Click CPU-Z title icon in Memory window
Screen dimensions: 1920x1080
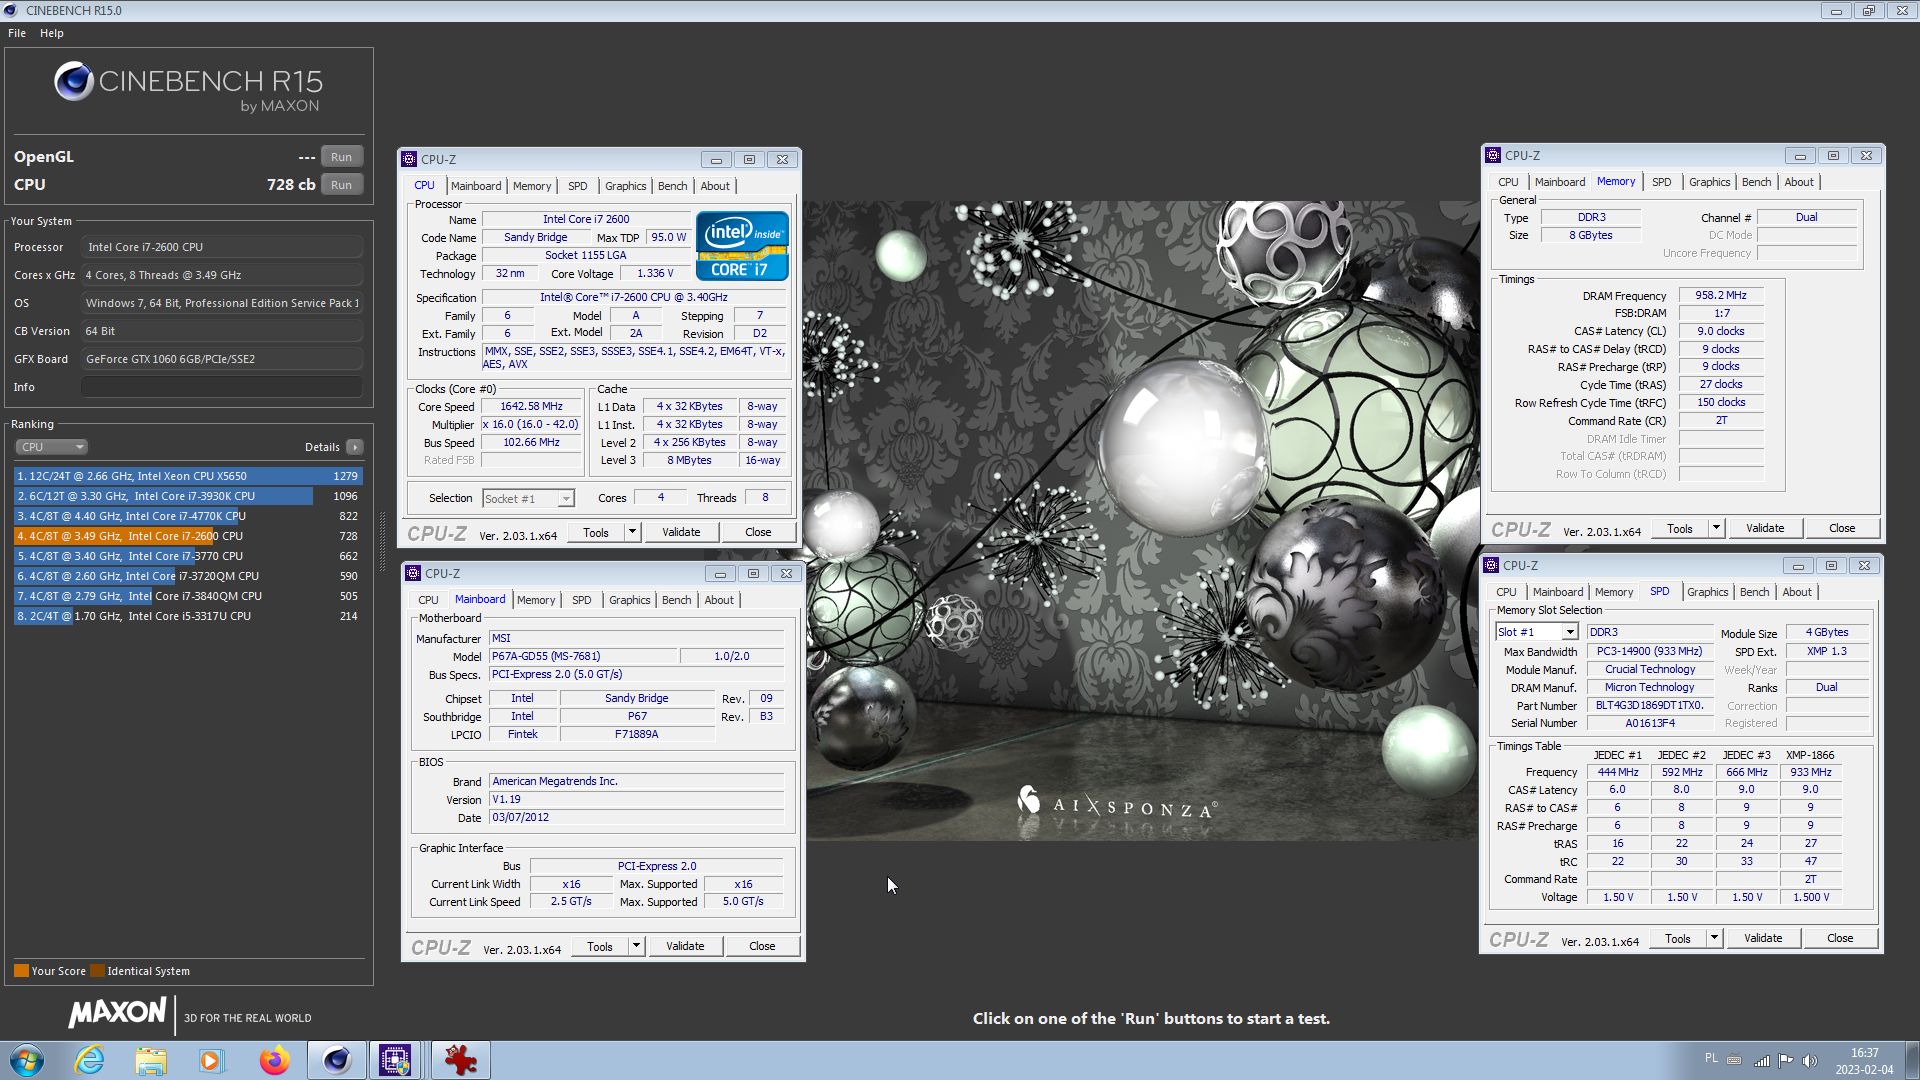[1493, 155]
